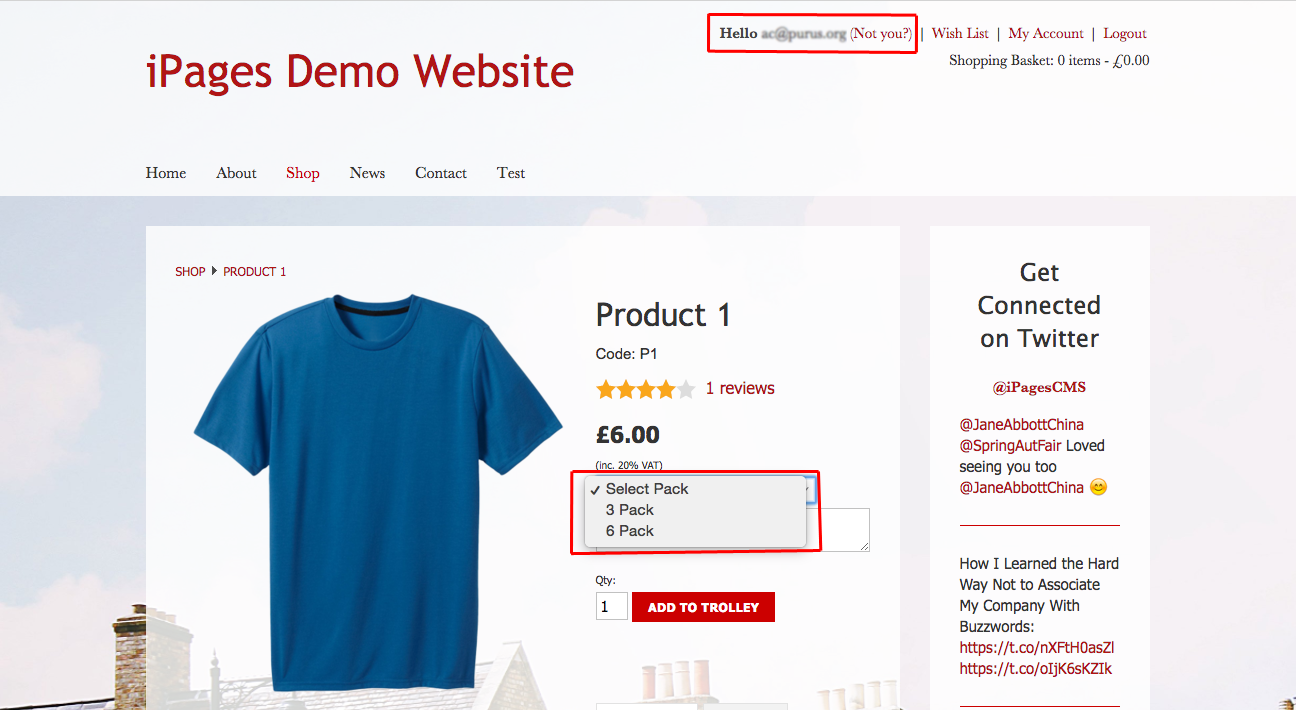Choose 6 Pack from dropdown list
This screenshot has width=1296, height=710.
tap(629, 531)
